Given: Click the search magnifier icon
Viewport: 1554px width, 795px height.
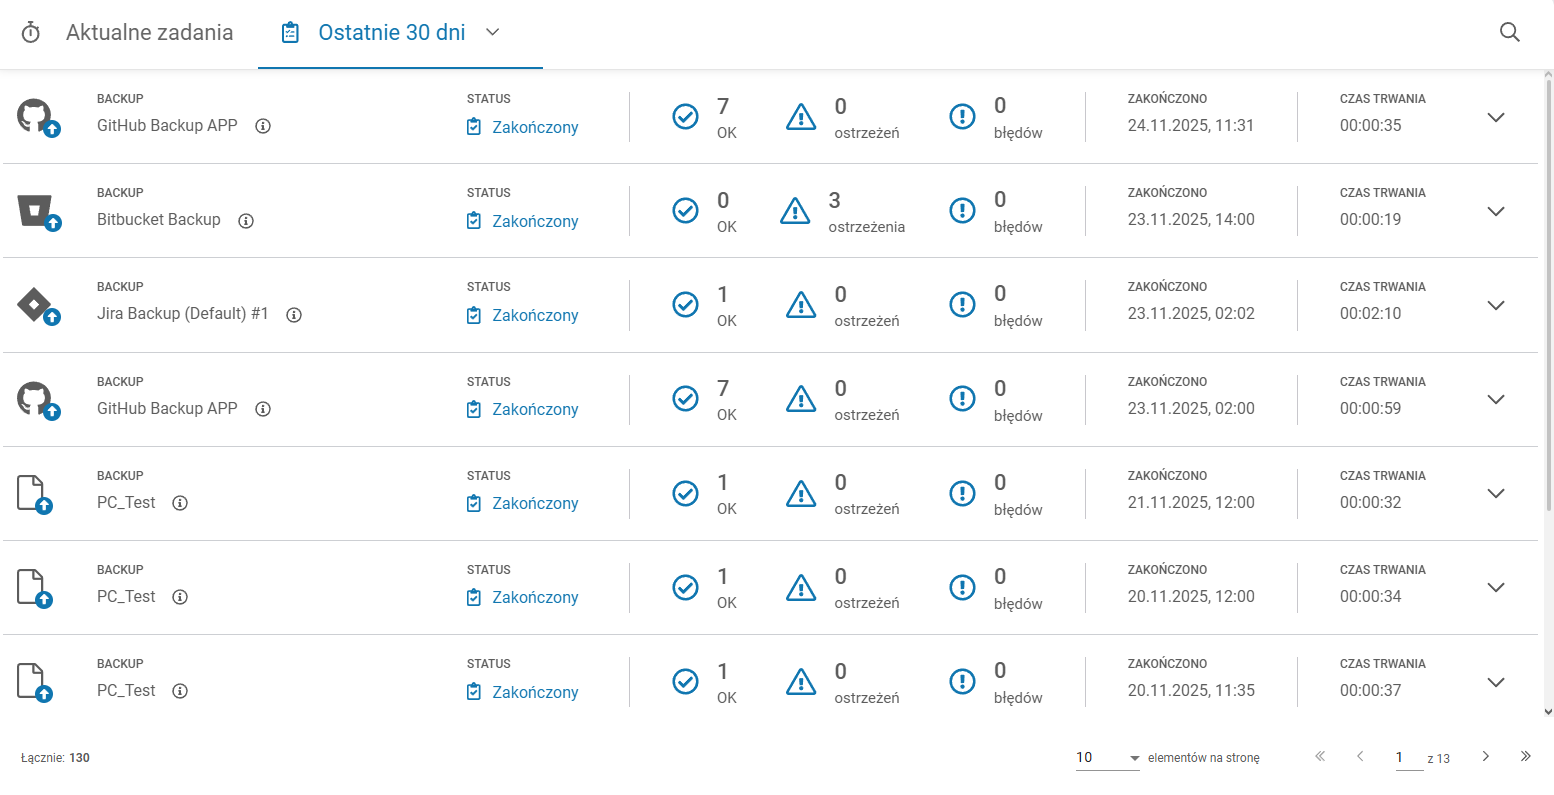Looking at the screenshot, I should coord(1509,32).
